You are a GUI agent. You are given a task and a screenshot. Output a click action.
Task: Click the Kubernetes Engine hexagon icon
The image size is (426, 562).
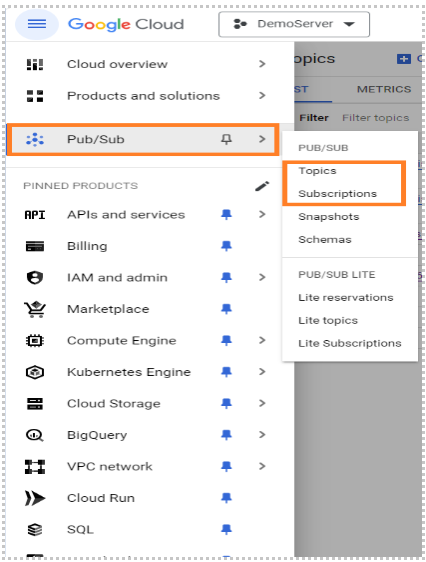(x=35, y=372)
